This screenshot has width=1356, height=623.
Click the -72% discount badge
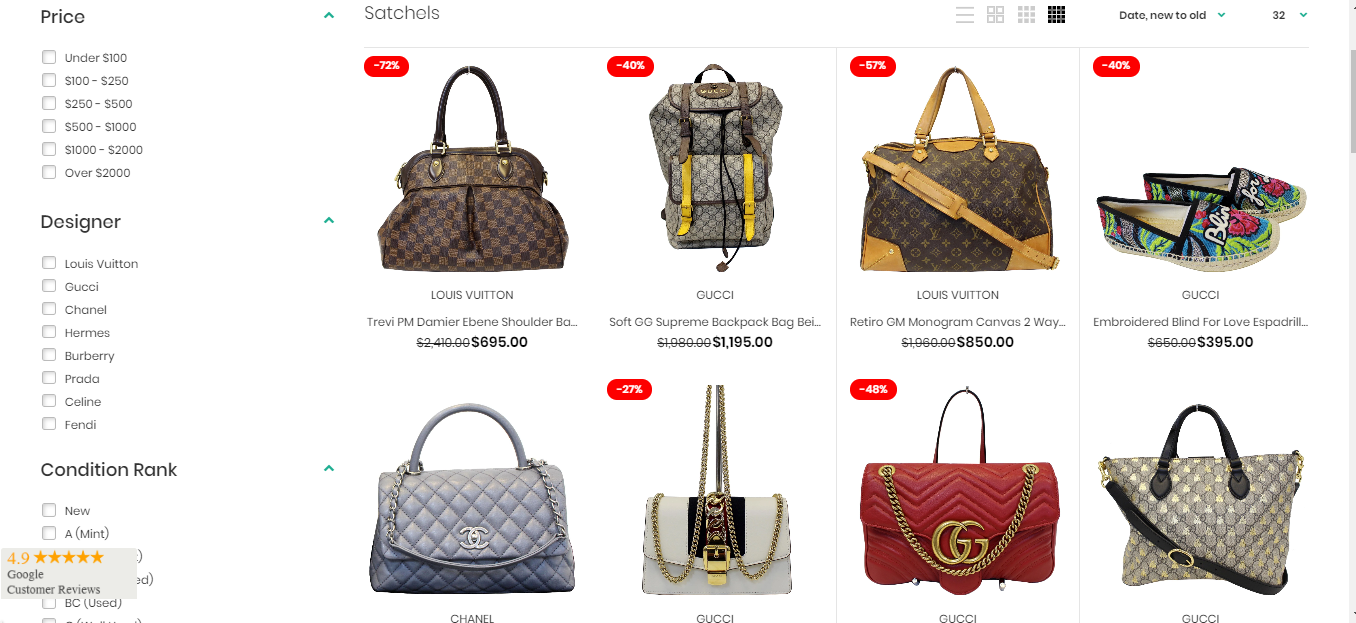click(x=386, y=66)
